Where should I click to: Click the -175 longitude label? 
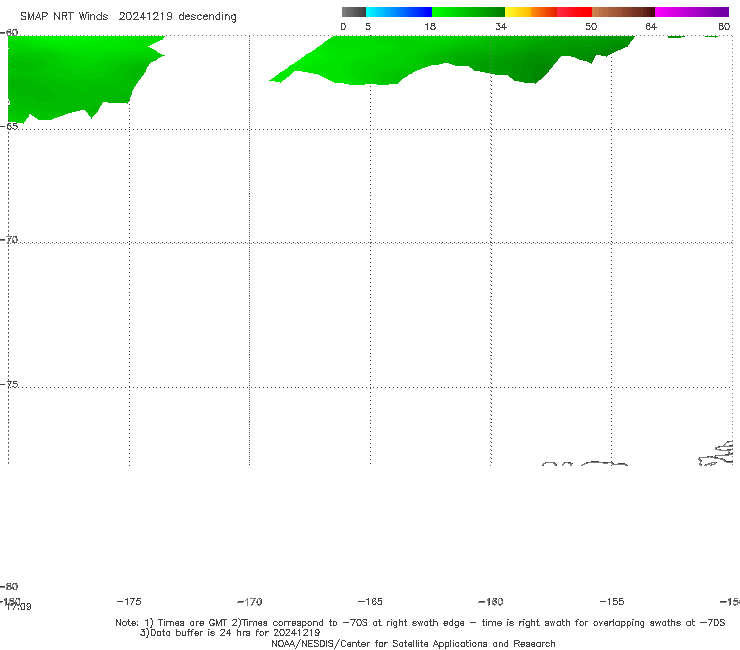(129, 601)
